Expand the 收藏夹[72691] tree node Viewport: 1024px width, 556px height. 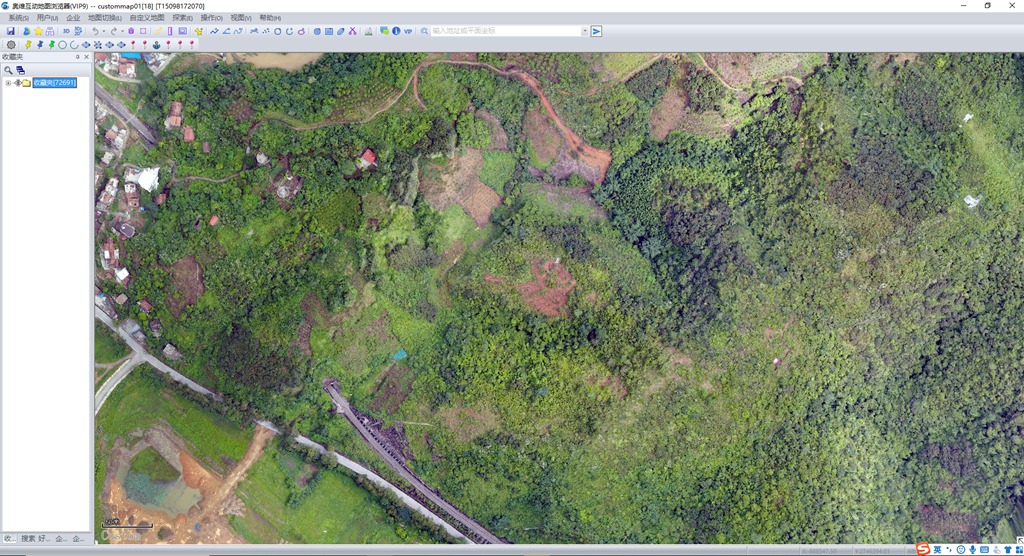8,83
